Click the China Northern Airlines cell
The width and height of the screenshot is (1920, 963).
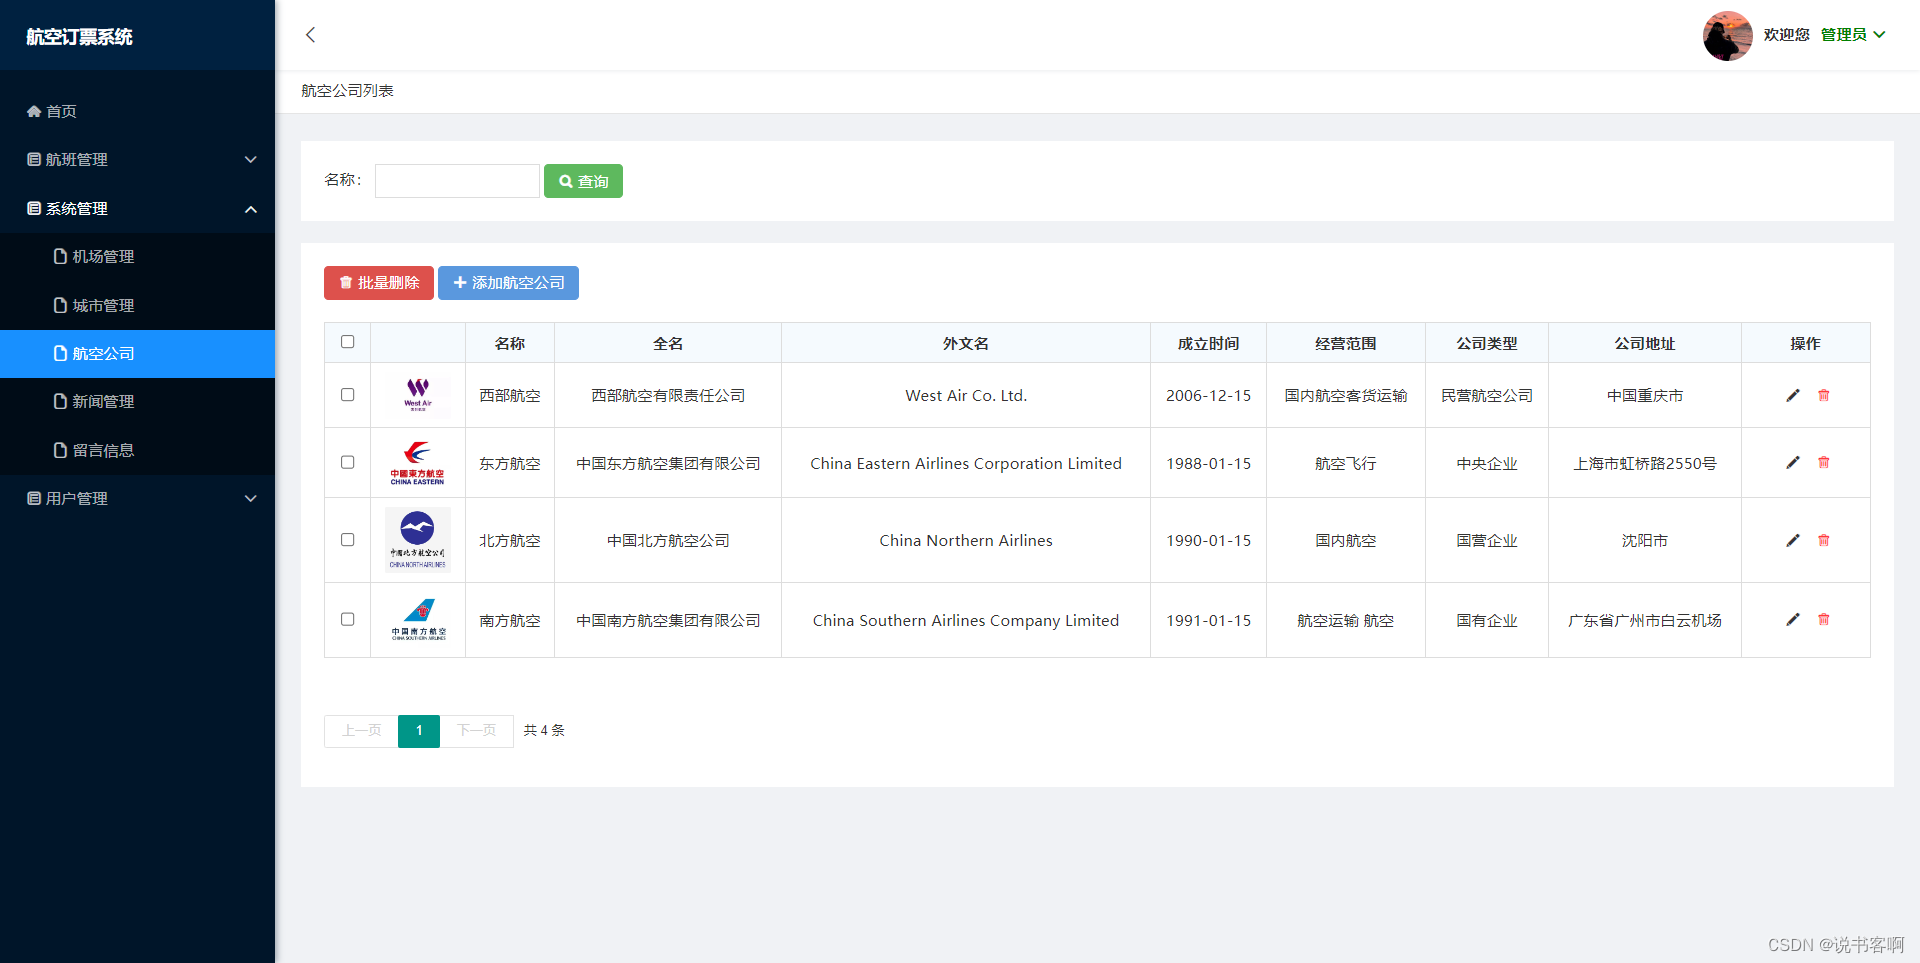pyautogui.click(x=966, y=540)
